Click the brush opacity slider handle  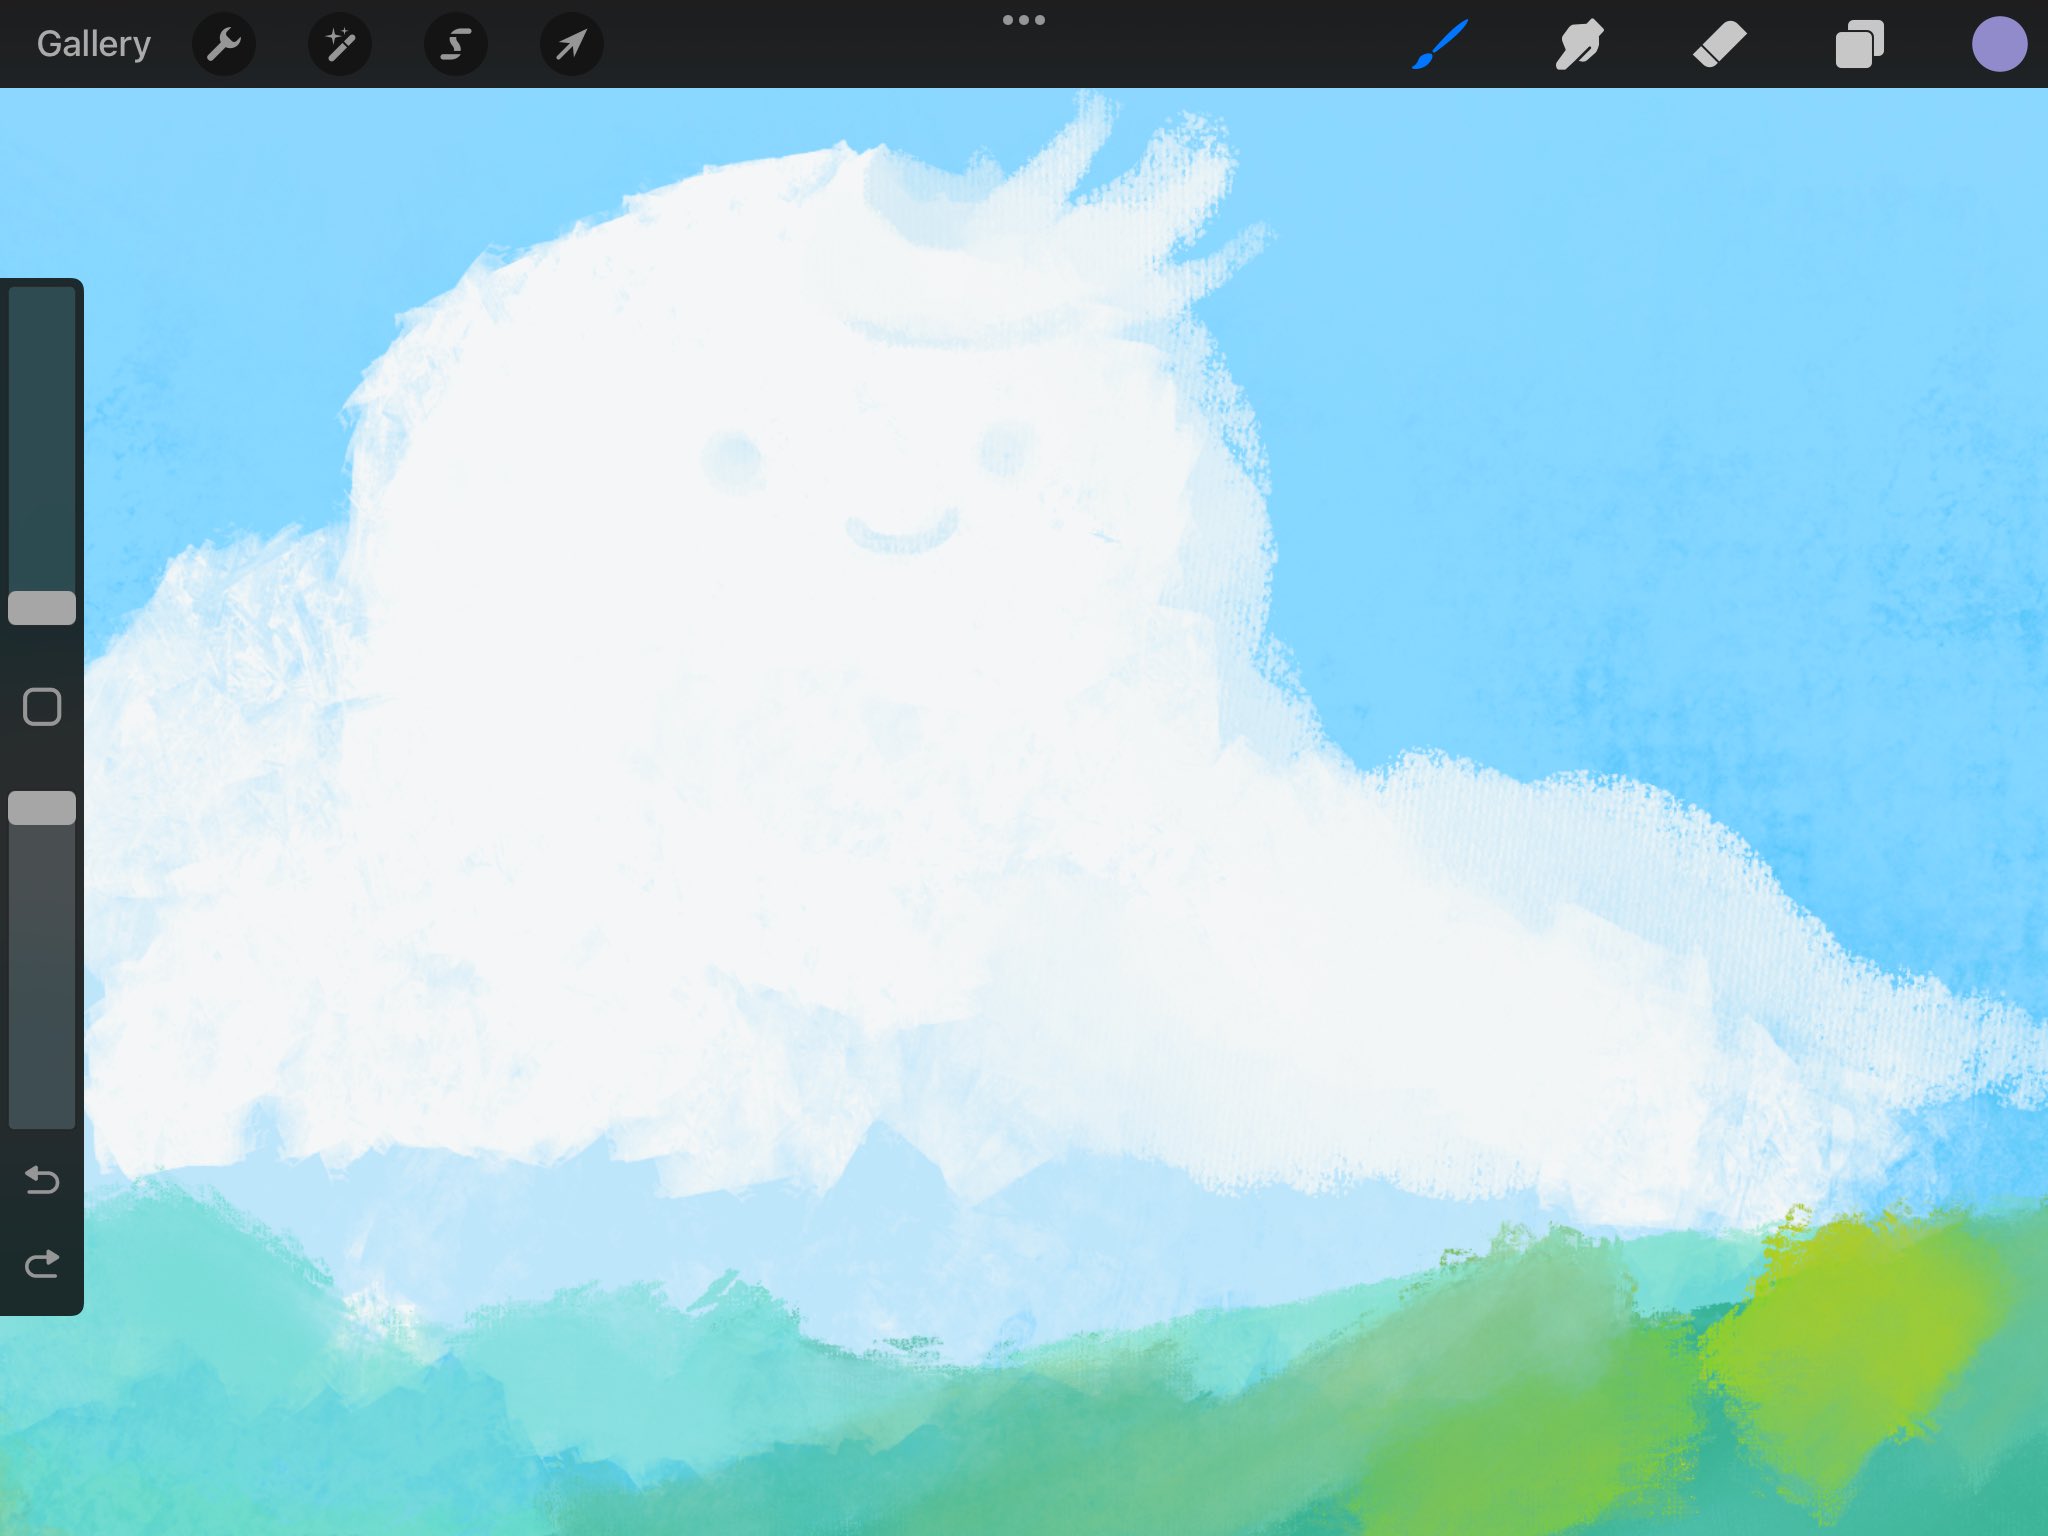tap(42, 808)
